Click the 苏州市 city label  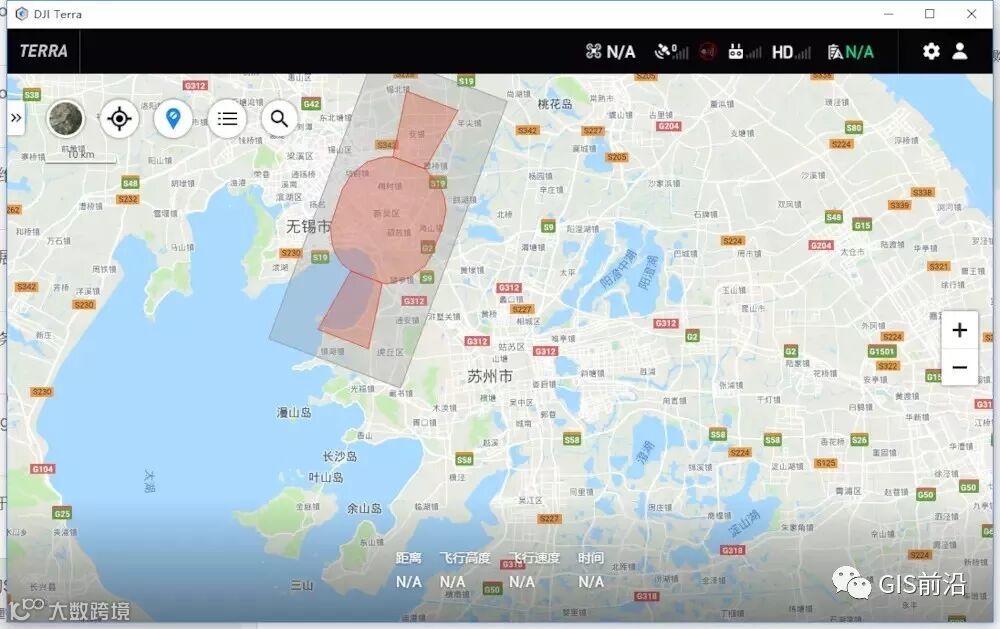490,376
